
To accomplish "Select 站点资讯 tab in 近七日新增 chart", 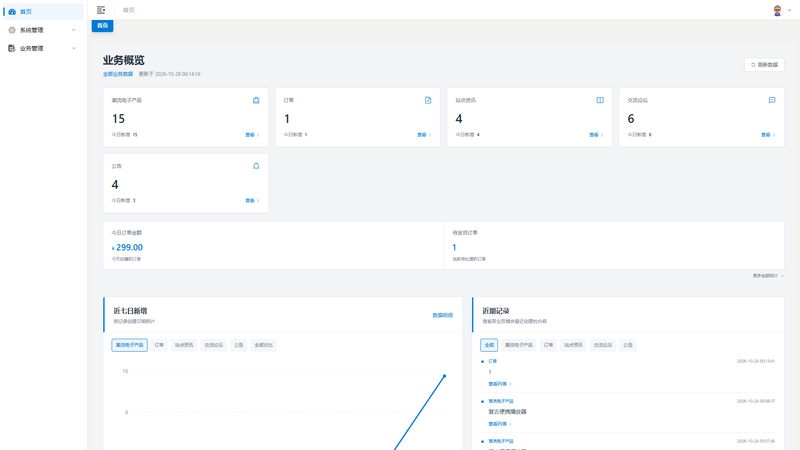I will coord(184,345).
